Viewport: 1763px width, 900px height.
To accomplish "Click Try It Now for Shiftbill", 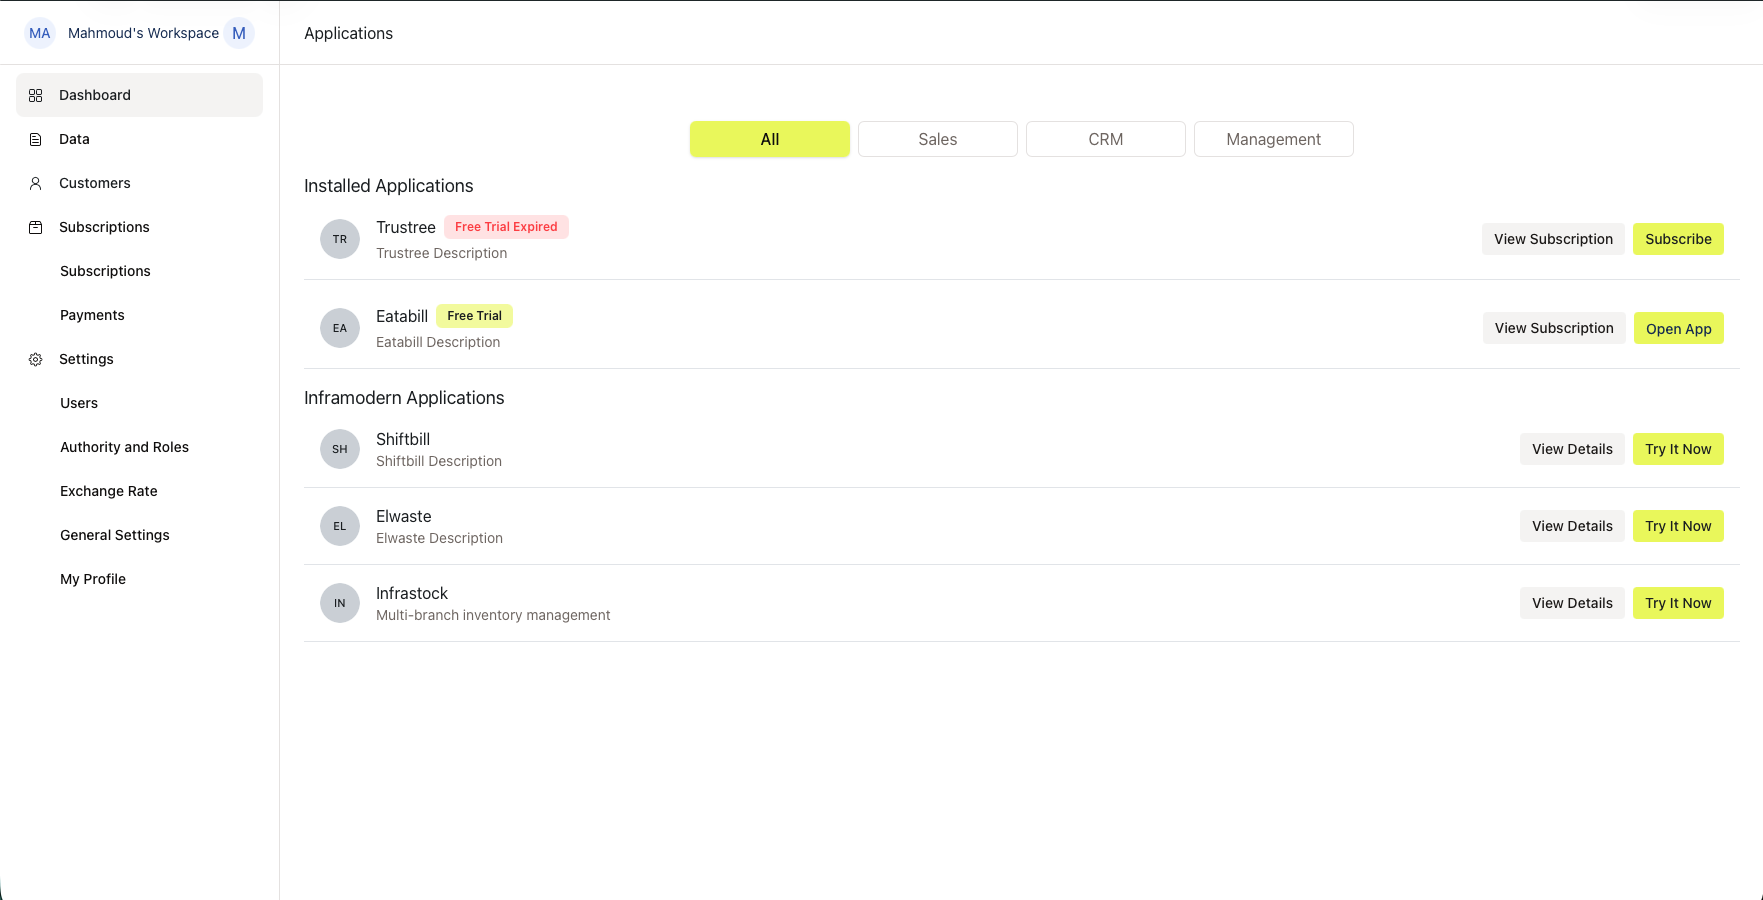I will point(1678,449).
